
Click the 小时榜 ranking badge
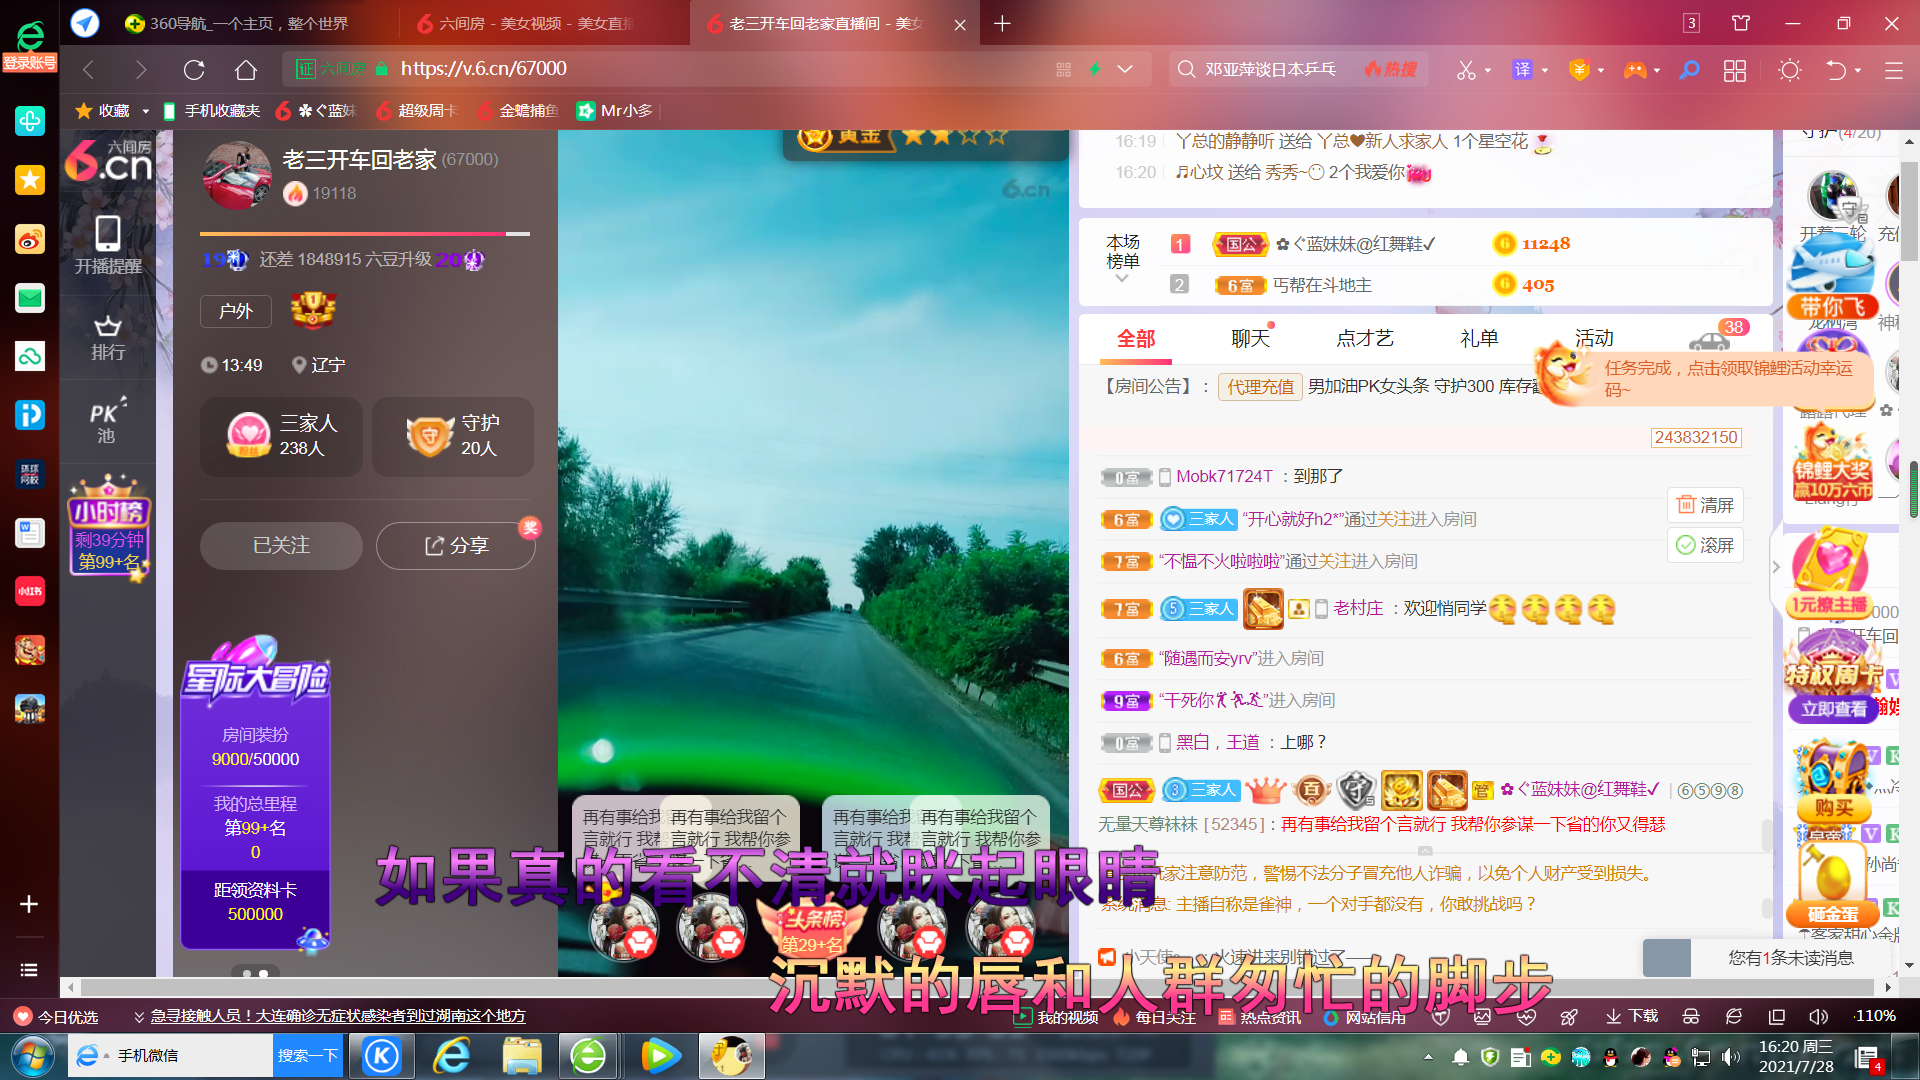[x=109, y=528]
